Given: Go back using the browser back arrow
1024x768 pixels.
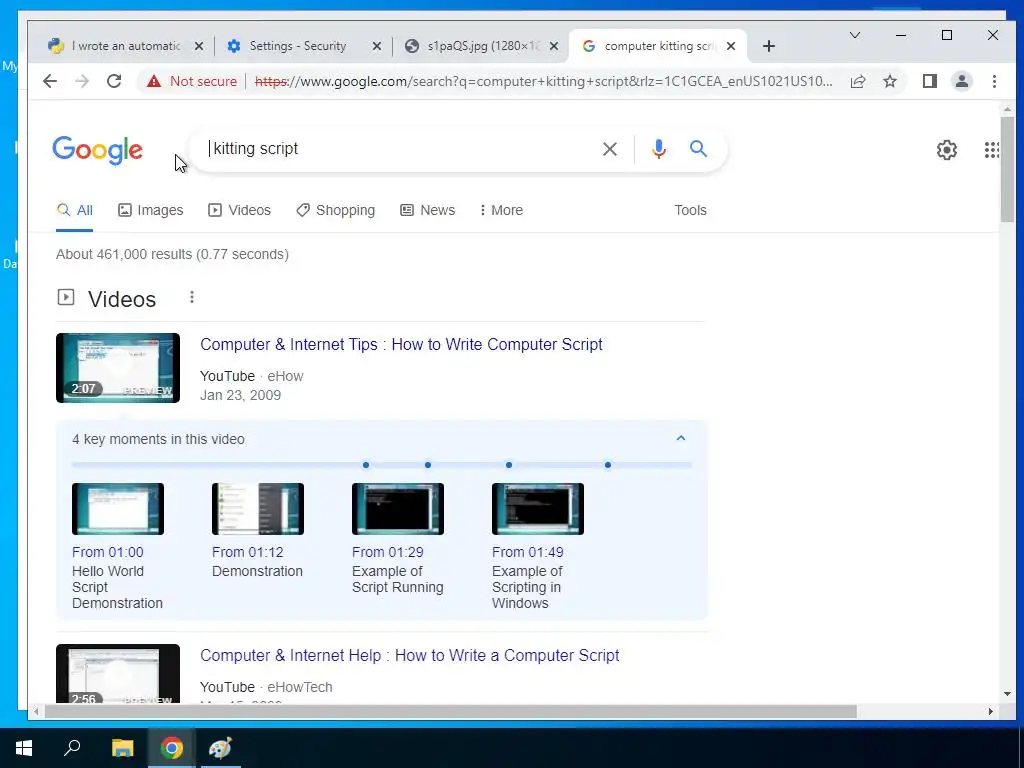Looking at the screenshot, I should point(50,81).
